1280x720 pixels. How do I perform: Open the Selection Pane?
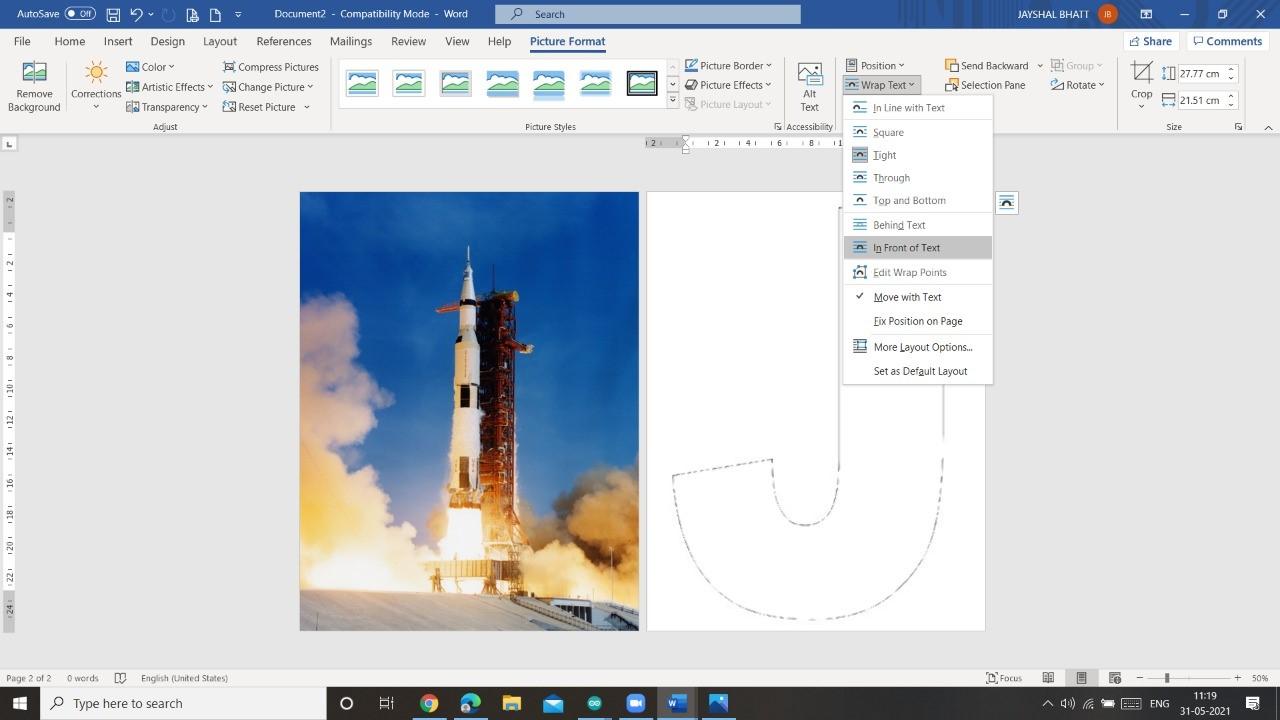click(985, 85)
